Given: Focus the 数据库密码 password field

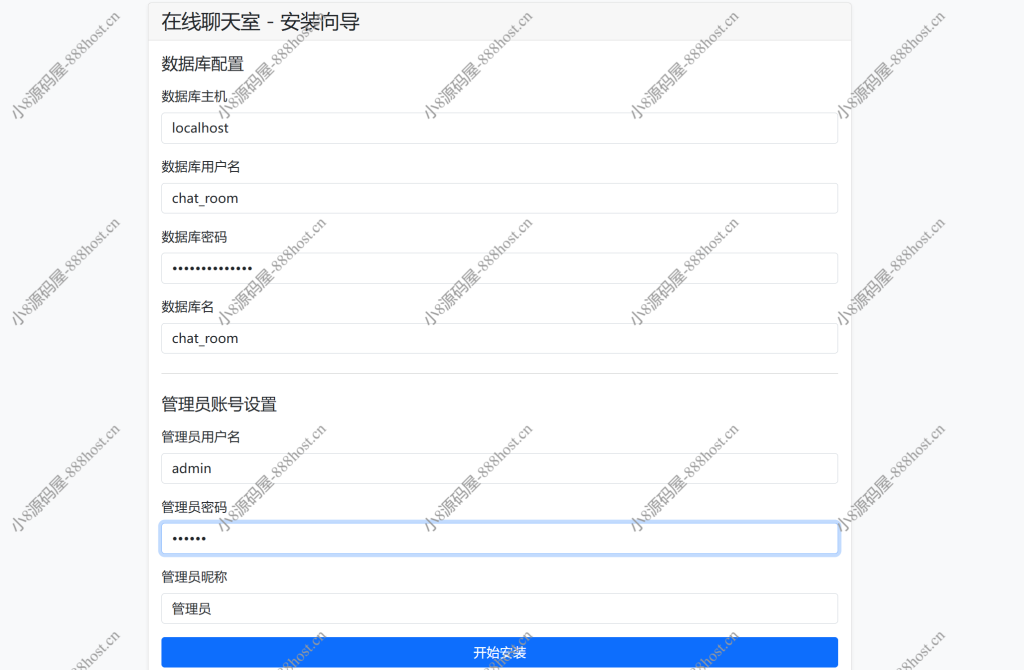Looking at the screenshot, I should click(x=500, y=268).
